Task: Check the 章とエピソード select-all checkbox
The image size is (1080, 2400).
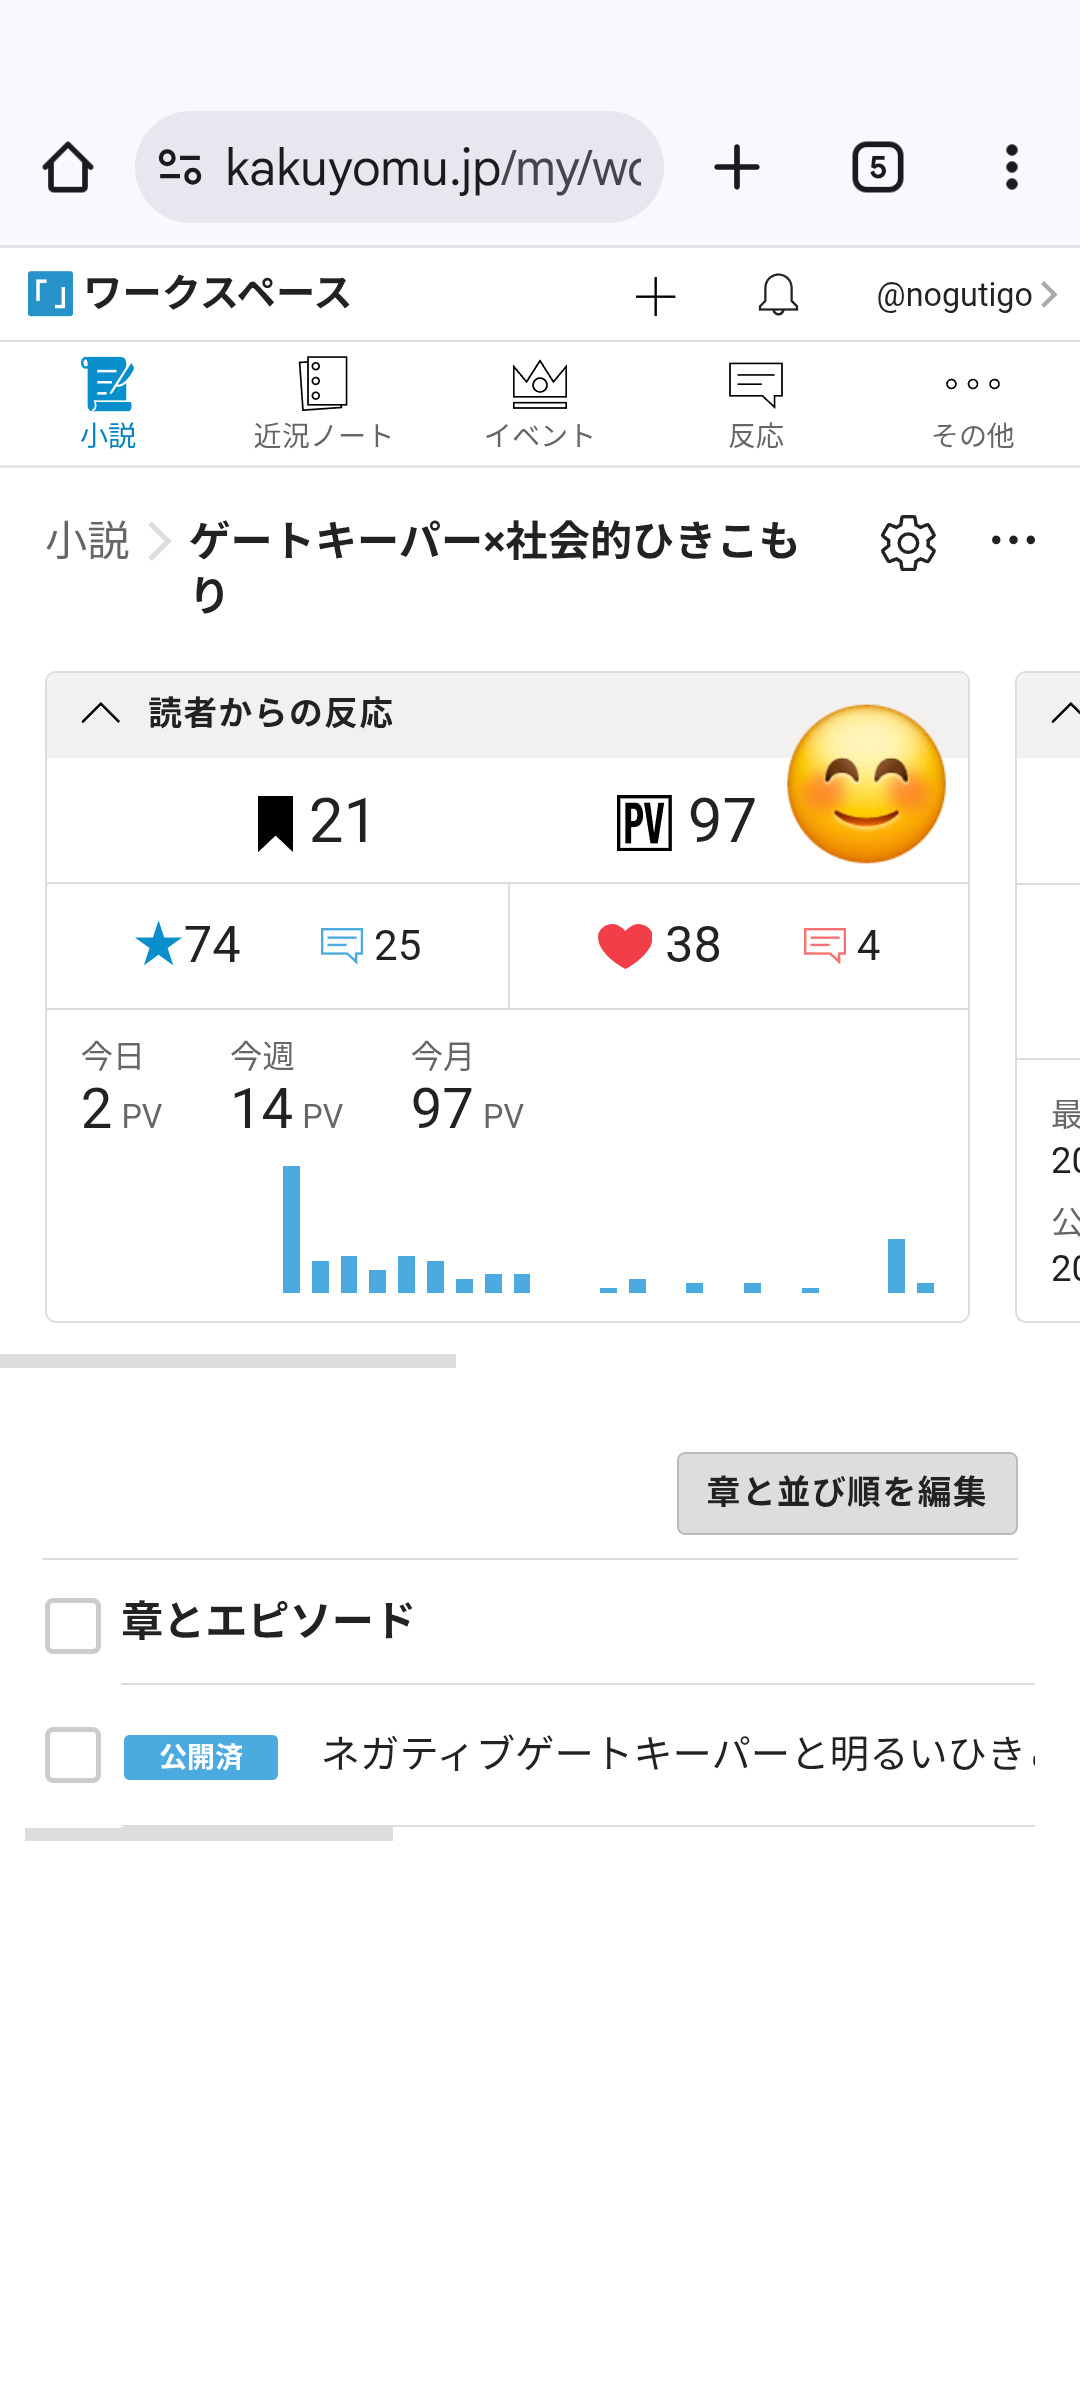Action: pyautogui.click(x=73, y=1625)
